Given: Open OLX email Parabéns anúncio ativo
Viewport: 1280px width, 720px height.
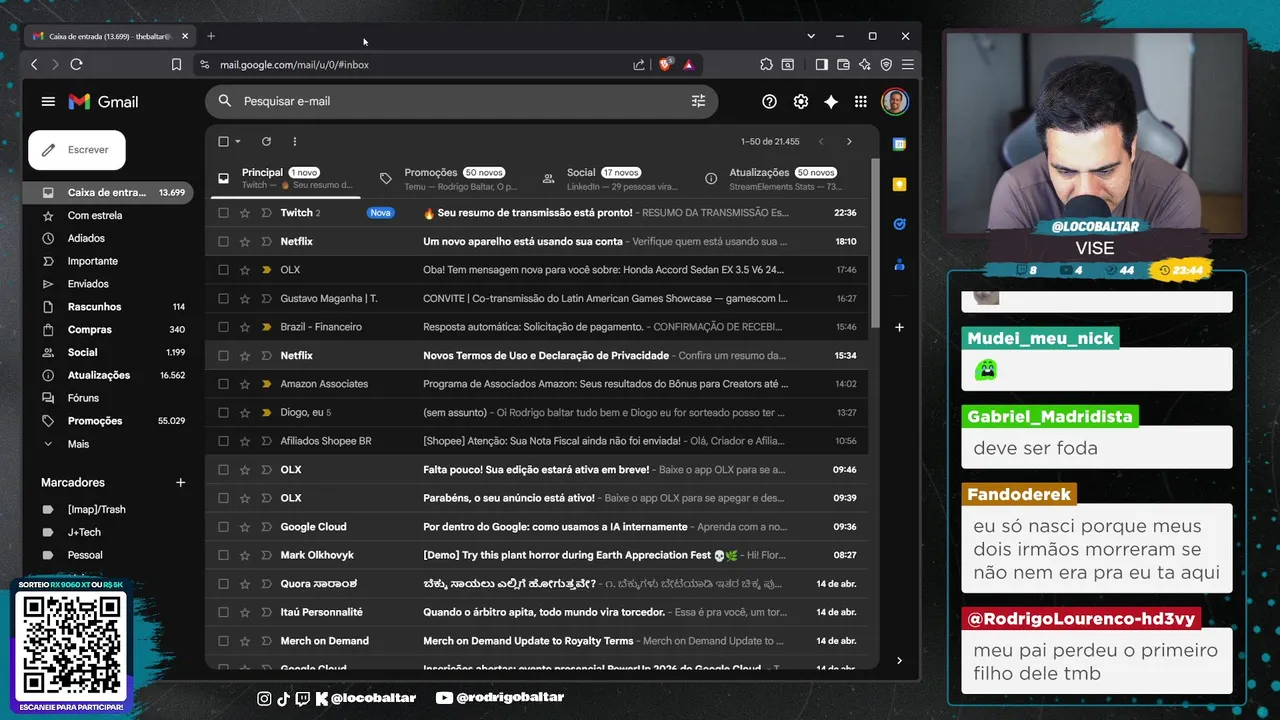Looking at the screenshot, I should pyautogui.click(x=537, y=498).
